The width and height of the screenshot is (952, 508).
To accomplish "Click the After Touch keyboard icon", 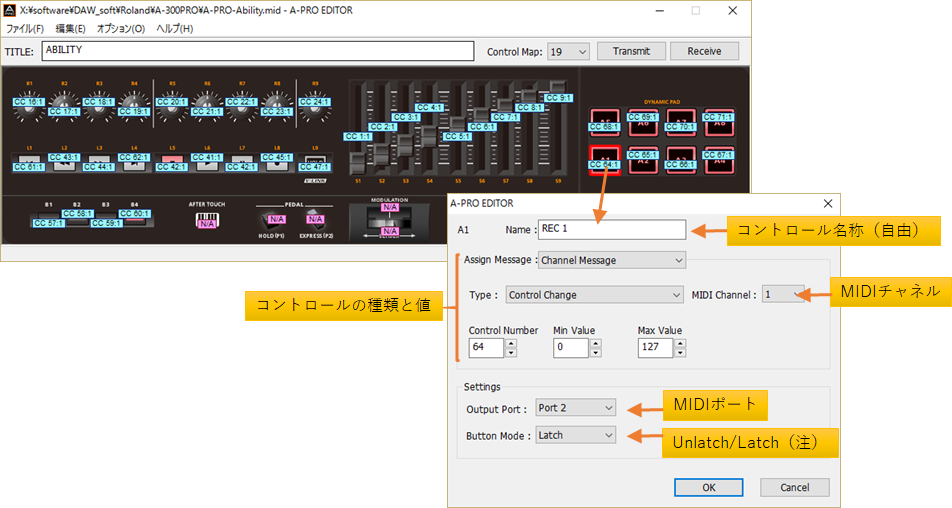I will point(207,219).
